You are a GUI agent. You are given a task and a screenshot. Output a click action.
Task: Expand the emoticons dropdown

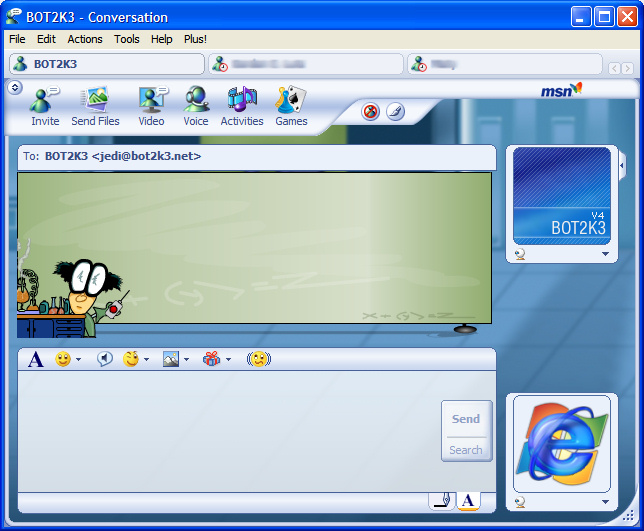(x=78, y=360)
